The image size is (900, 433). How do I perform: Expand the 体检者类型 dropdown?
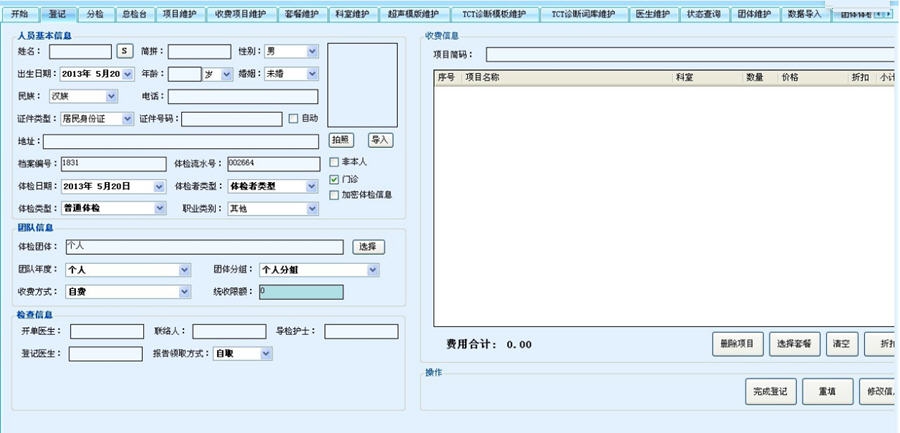point(312,187)
